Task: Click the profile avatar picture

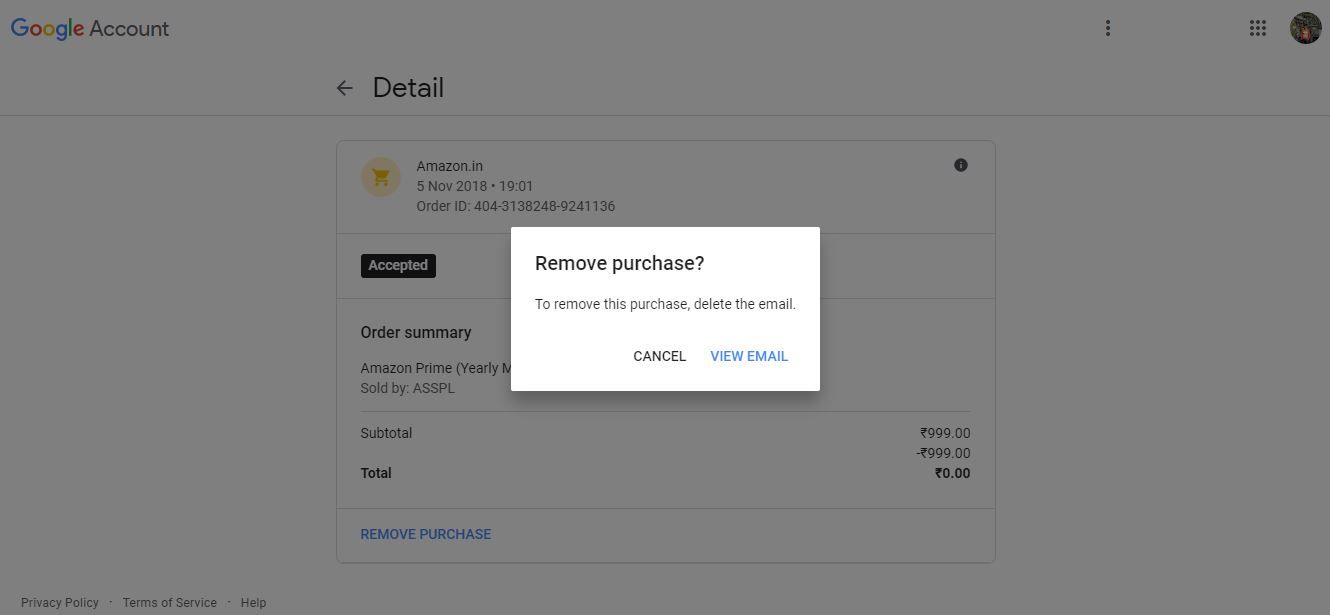Action: point(1305,28)
